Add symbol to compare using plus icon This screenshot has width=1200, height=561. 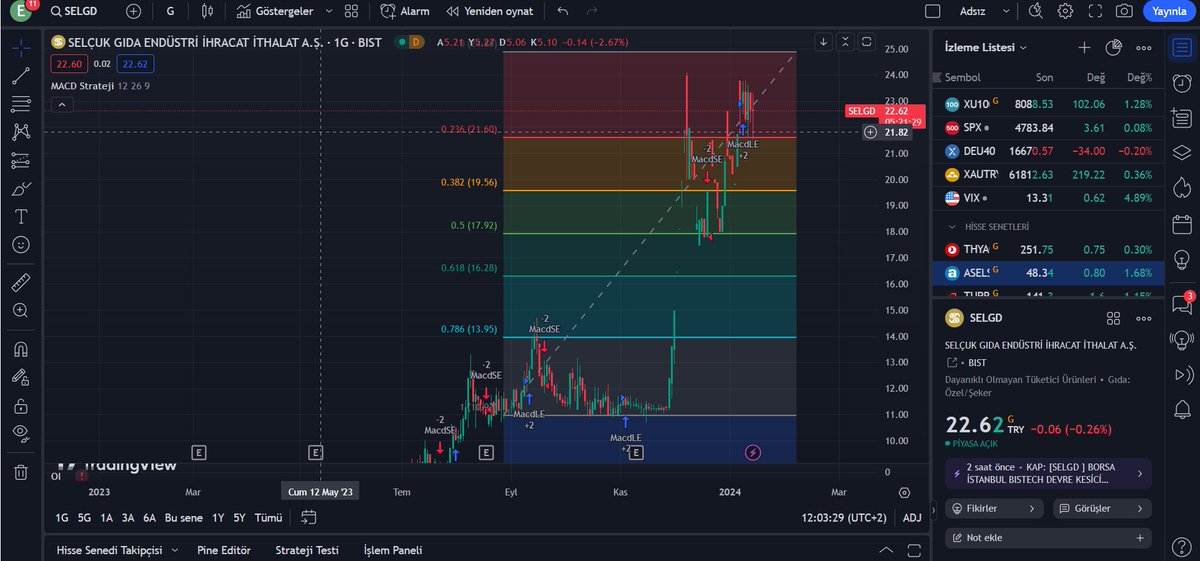pos(134,11)
